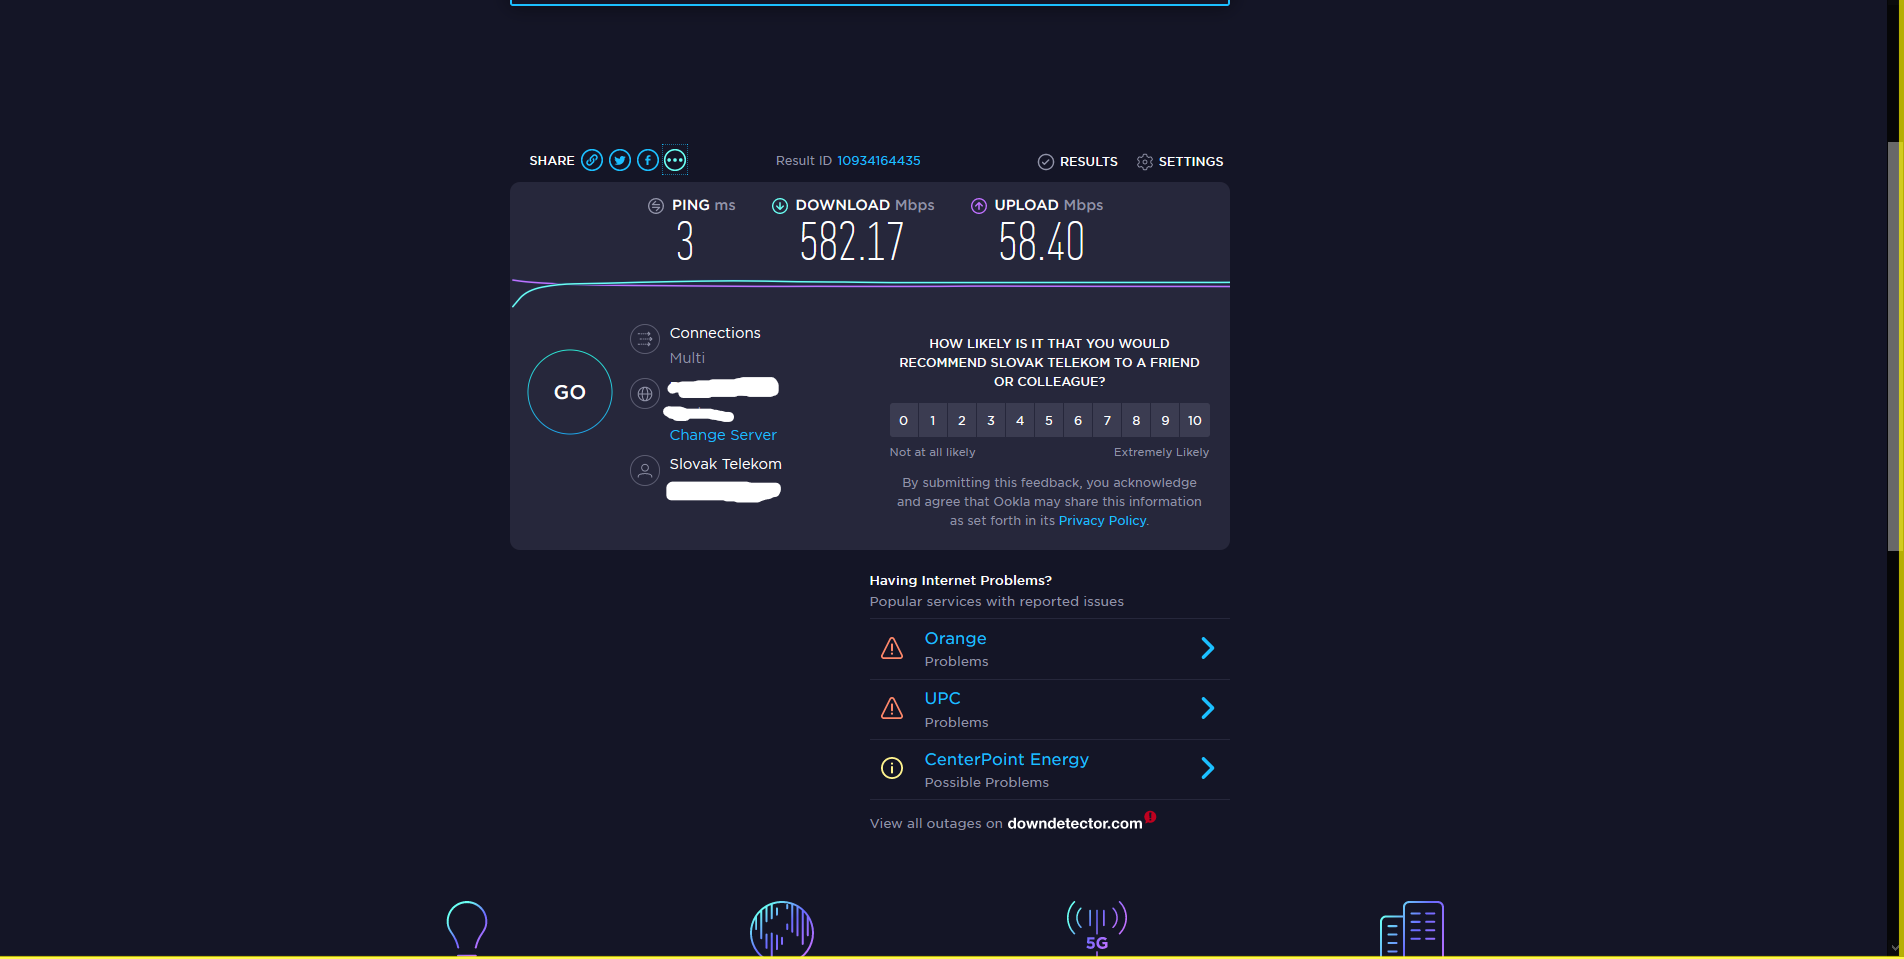Click the Change Server link
1904x959 pixels.
point(722,435)
